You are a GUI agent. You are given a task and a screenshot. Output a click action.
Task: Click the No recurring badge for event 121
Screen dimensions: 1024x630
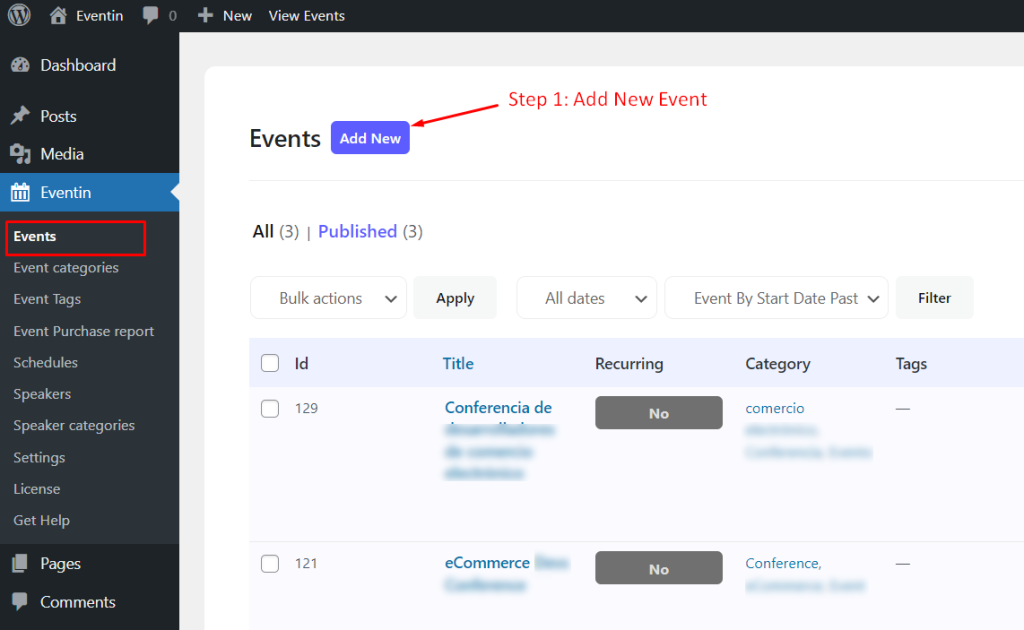point(659,568)
